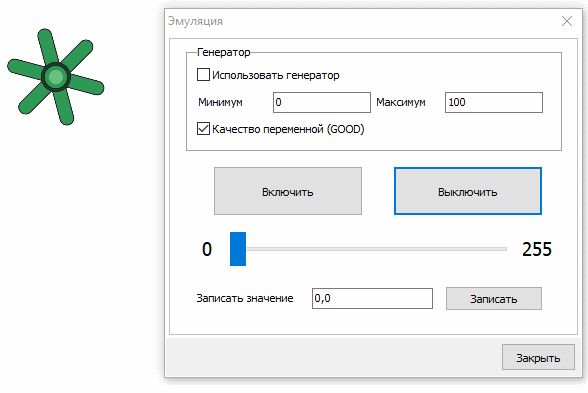Click the blue slider thumb

point(238,249)
